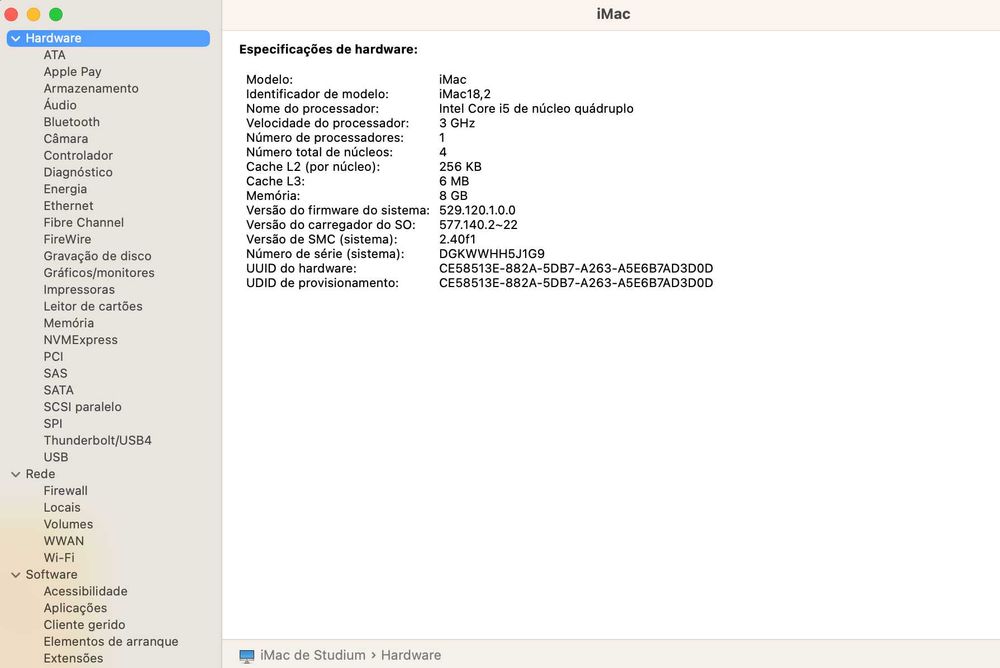Open Firewall under Rede
Image resolution: width=1000 pixels, height=668 pixels.
click(66, 491)
